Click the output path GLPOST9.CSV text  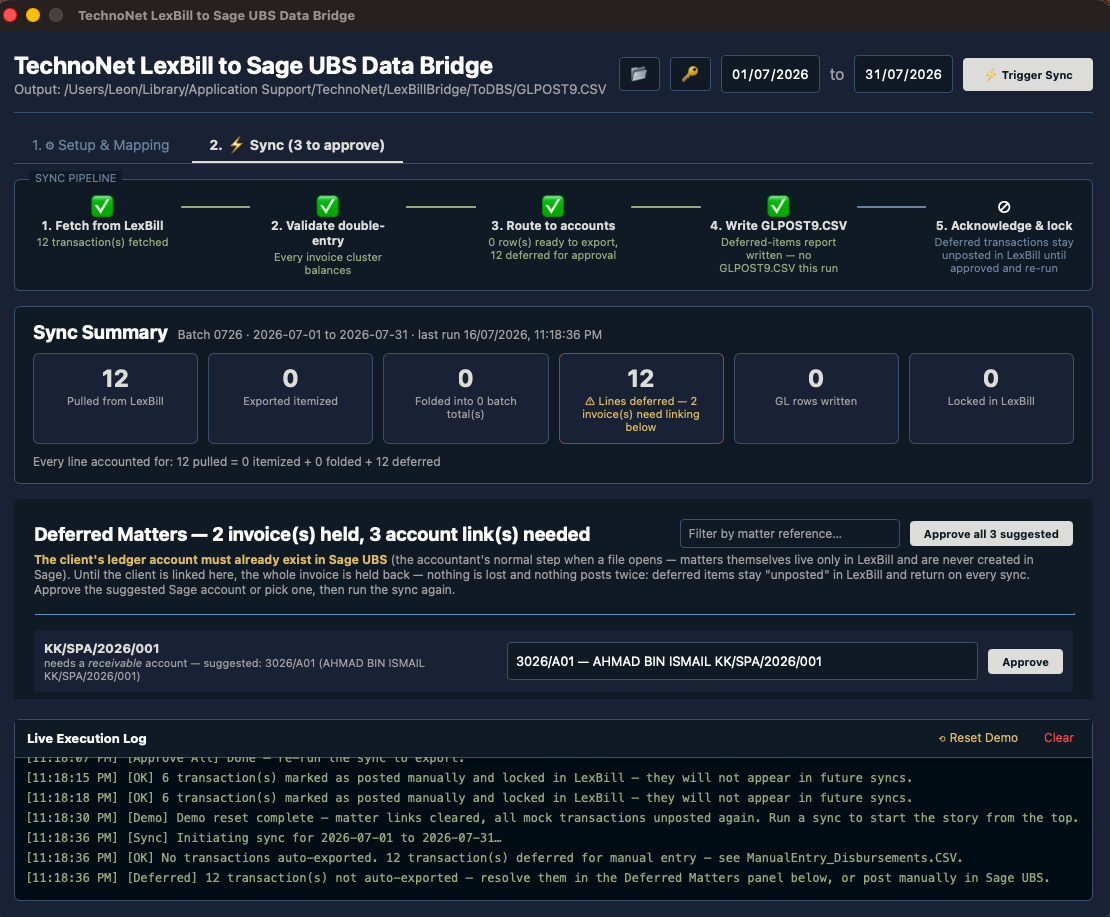tap(310, 89)
